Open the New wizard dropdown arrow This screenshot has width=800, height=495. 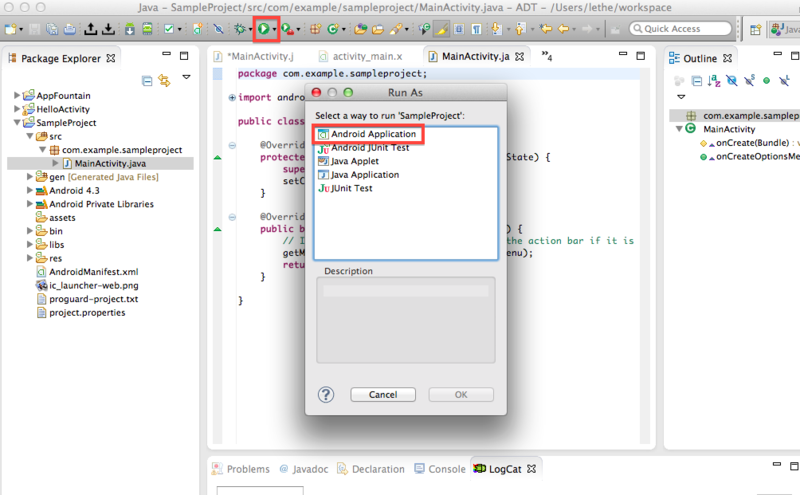click(21, 30)
